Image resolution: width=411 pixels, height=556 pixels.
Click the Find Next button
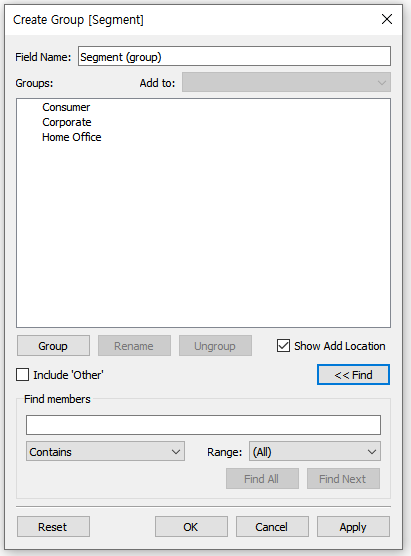pyautogui.click(x=343, y=479)
